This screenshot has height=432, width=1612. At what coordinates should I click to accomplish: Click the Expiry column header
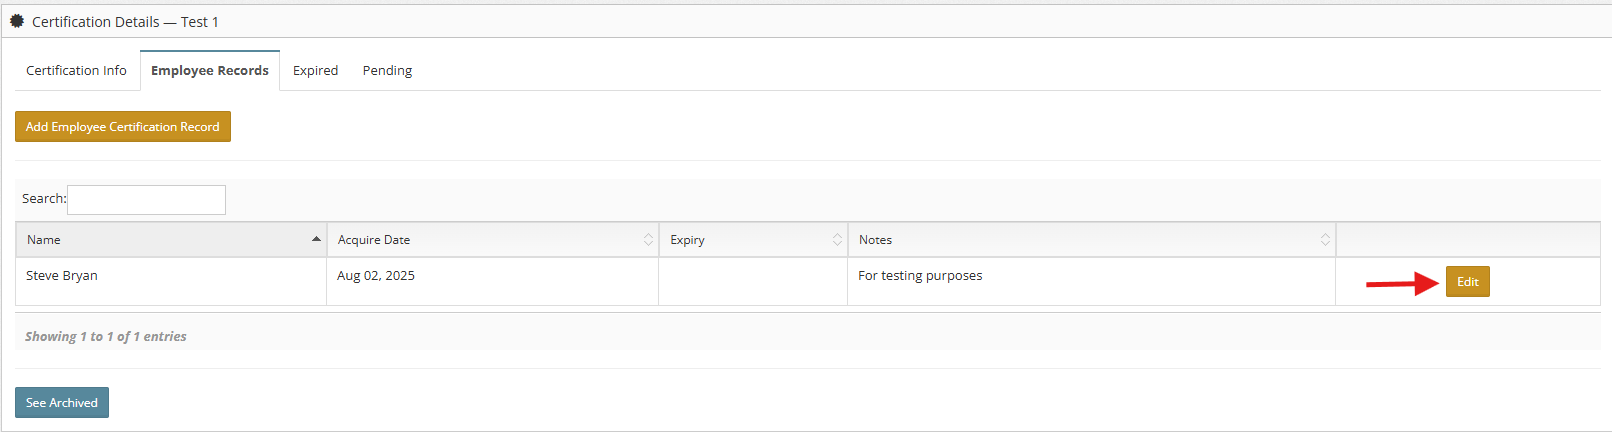point(754,240)
